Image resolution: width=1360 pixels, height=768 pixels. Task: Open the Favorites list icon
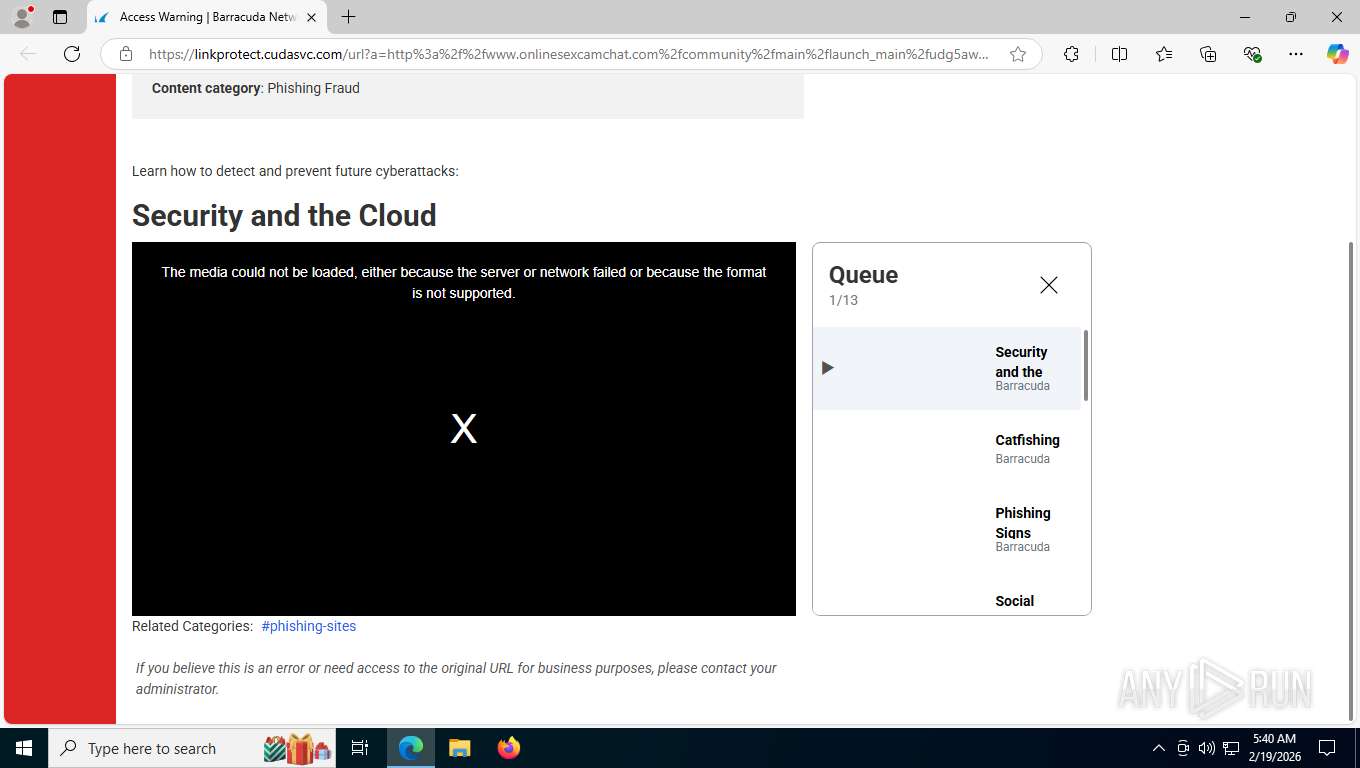coord(1164,54)
